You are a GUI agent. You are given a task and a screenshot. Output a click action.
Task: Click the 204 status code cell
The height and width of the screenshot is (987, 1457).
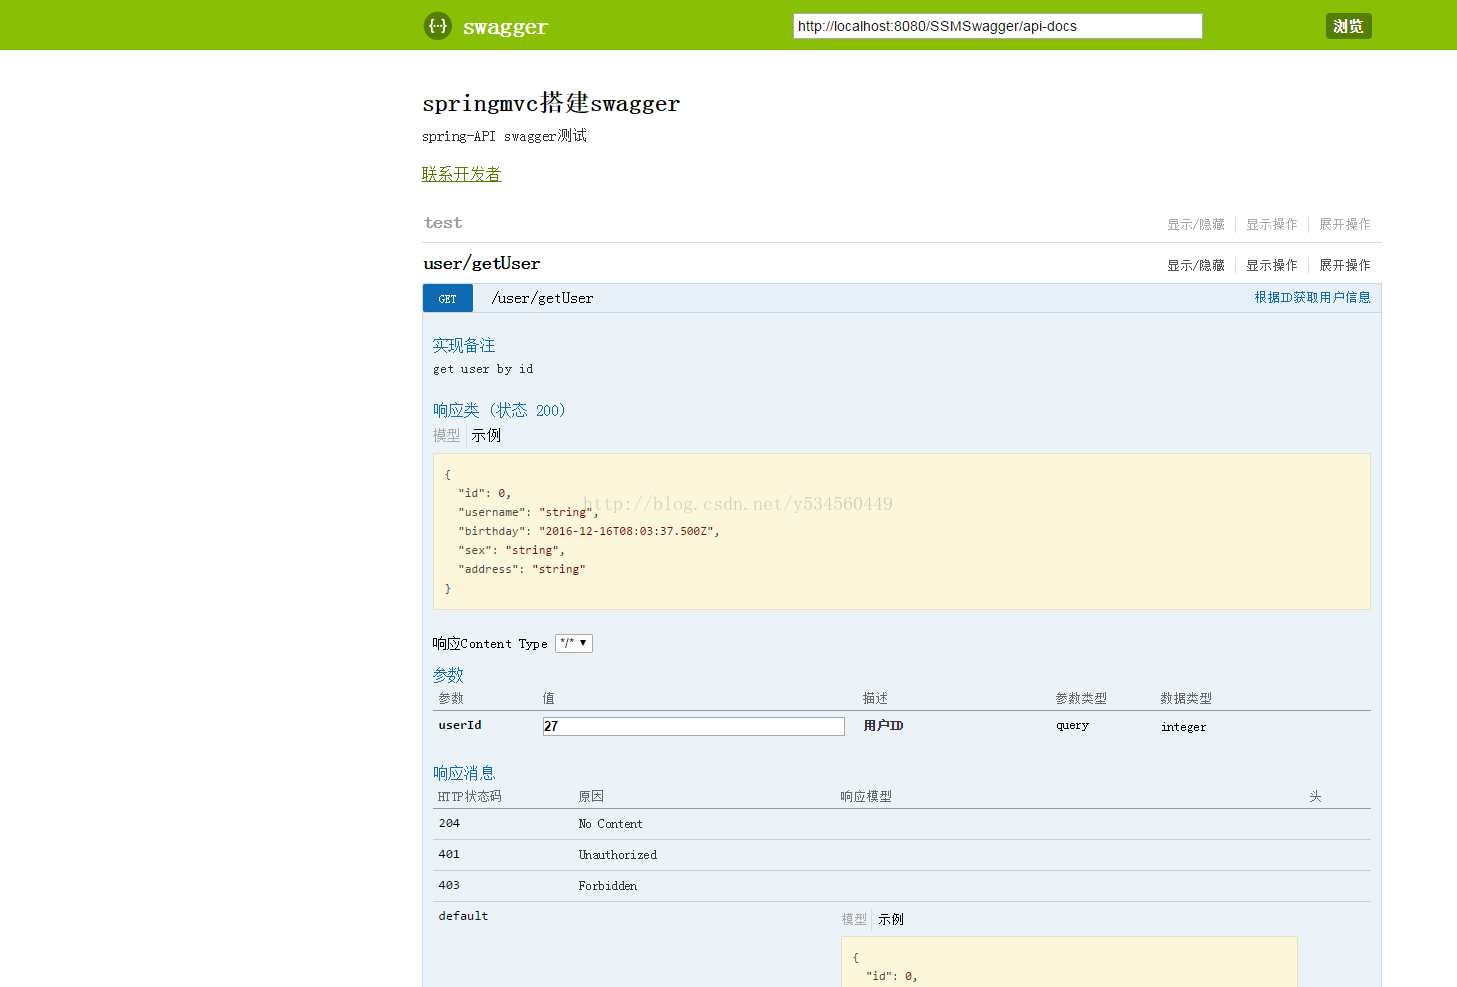[x=449, y=823]
